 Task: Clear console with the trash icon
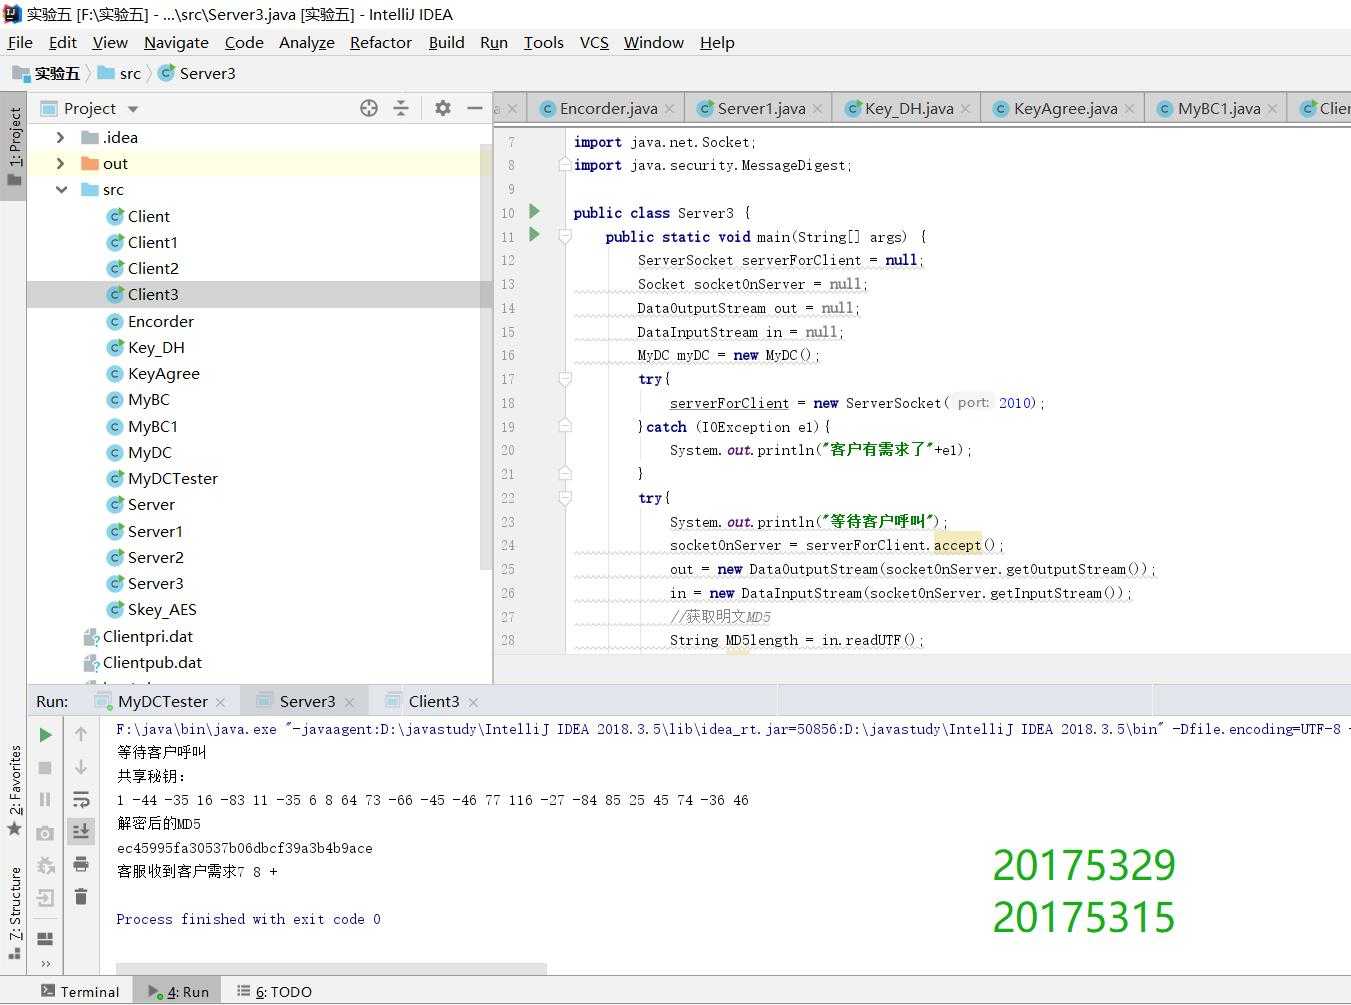point(81,897)
